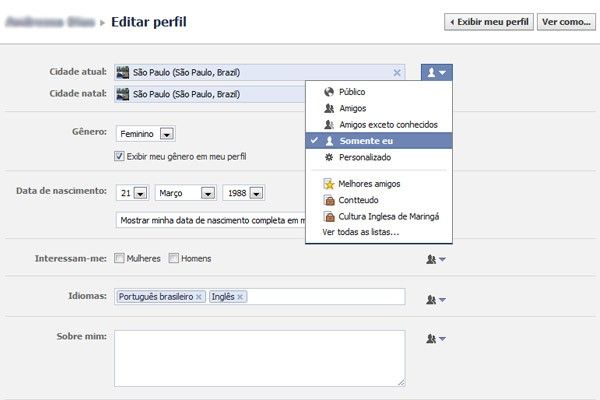Click checkmark beside Somente eu
Screen dimensions: 600x400
tap(314, 140)
